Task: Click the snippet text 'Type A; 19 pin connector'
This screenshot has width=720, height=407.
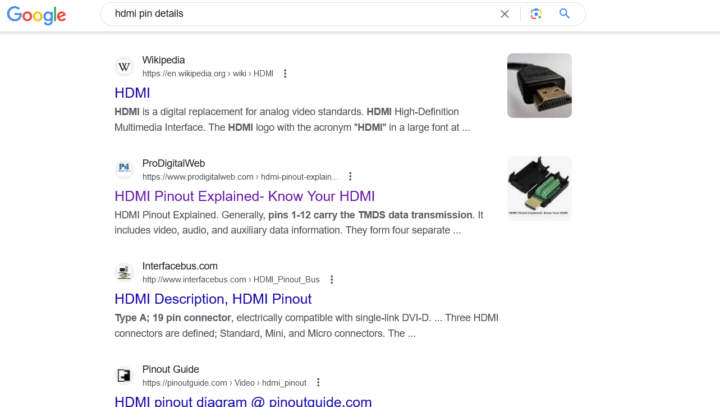Action: (x=173, y=318)
